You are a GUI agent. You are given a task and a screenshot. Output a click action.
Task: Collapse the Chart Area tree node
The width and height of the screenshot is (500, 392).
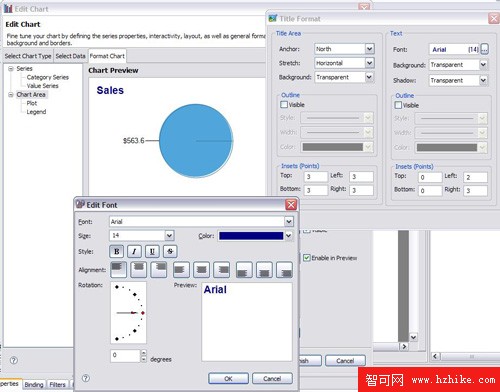point(11,95)
